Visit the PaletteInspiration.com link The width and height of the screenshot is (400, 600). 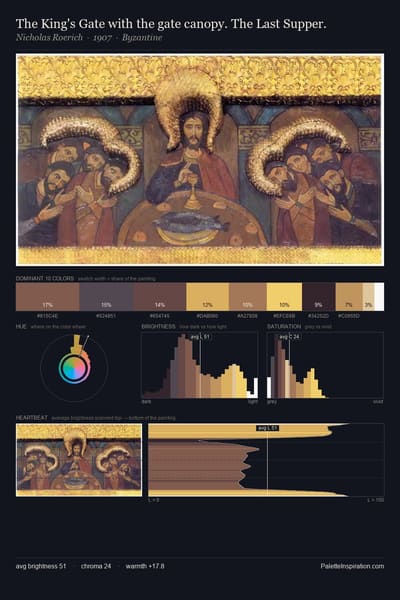click(x=352, y=566)
